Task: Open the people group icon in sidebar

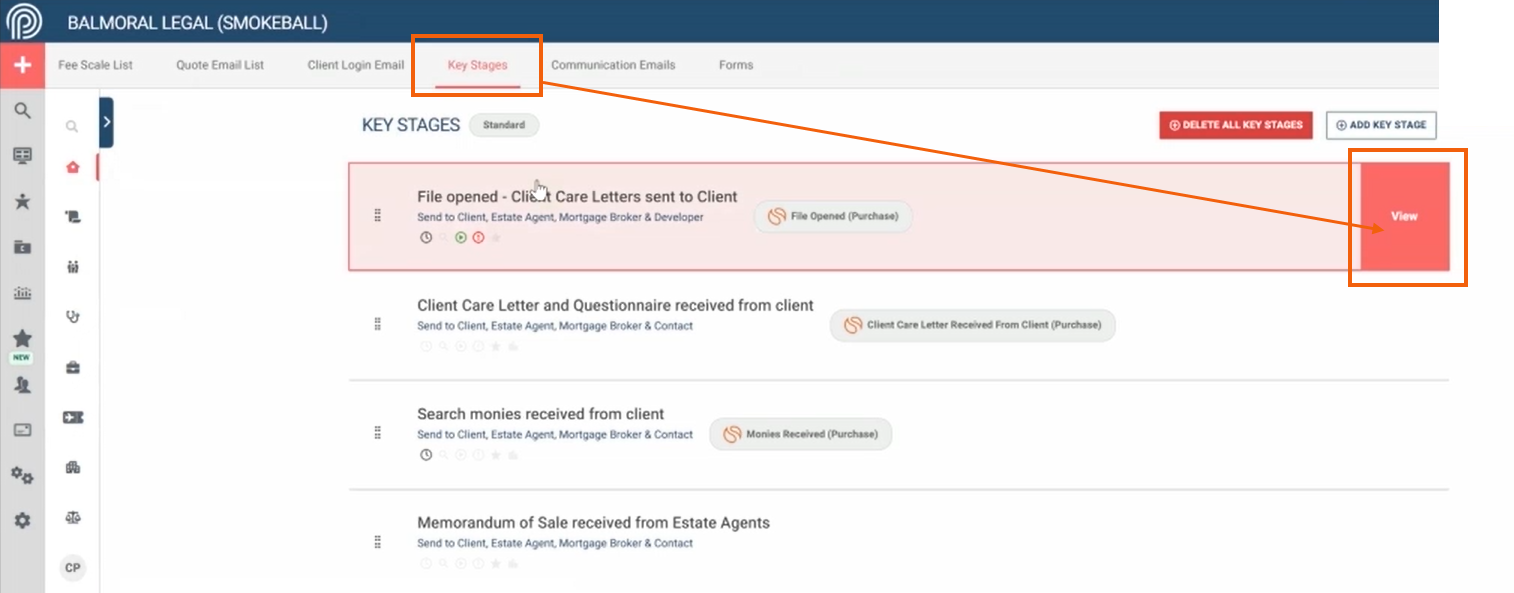Action: pyautogui.click(x=72, y=267)
